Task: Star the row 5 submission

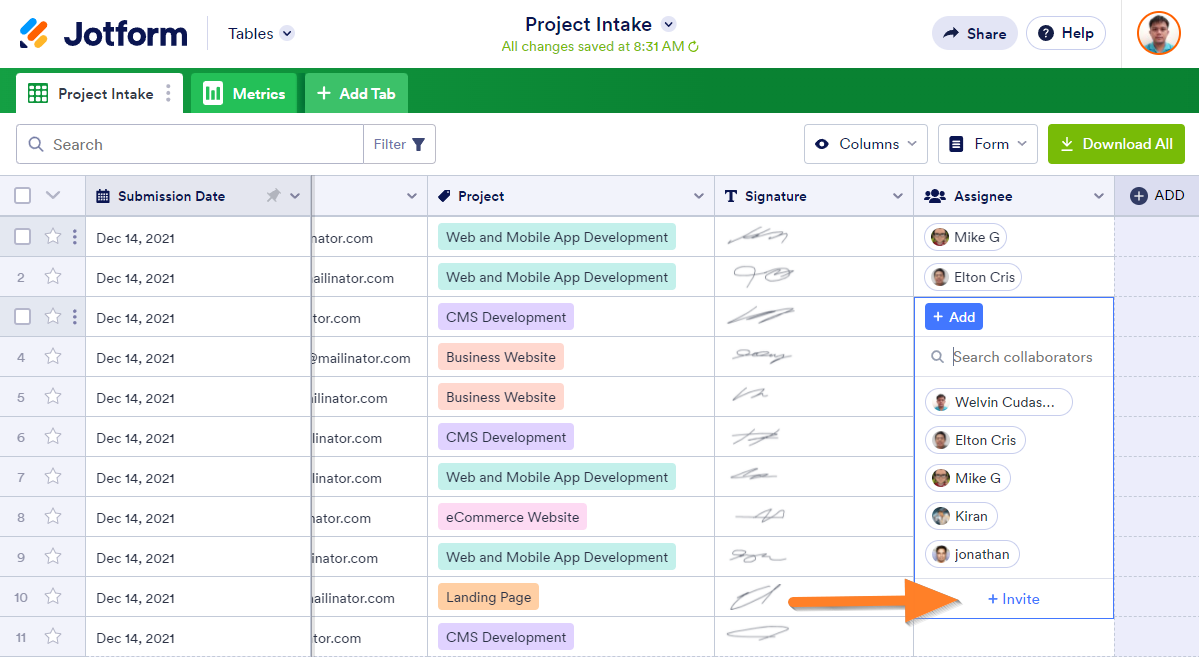Action: (x=53, y=397)
